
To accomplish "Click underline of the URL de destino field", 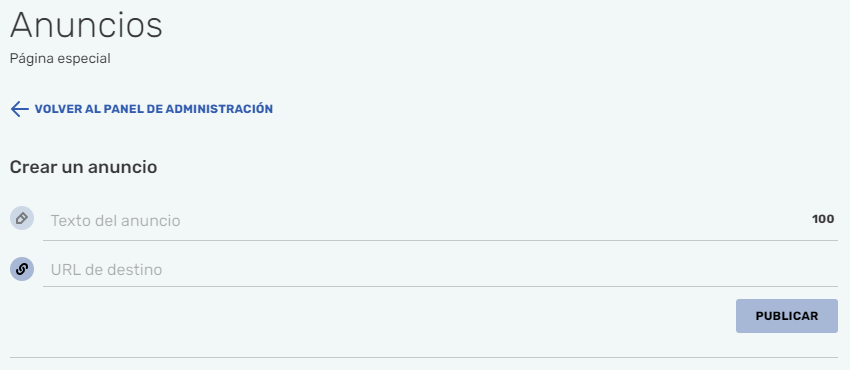I will 440,287.
